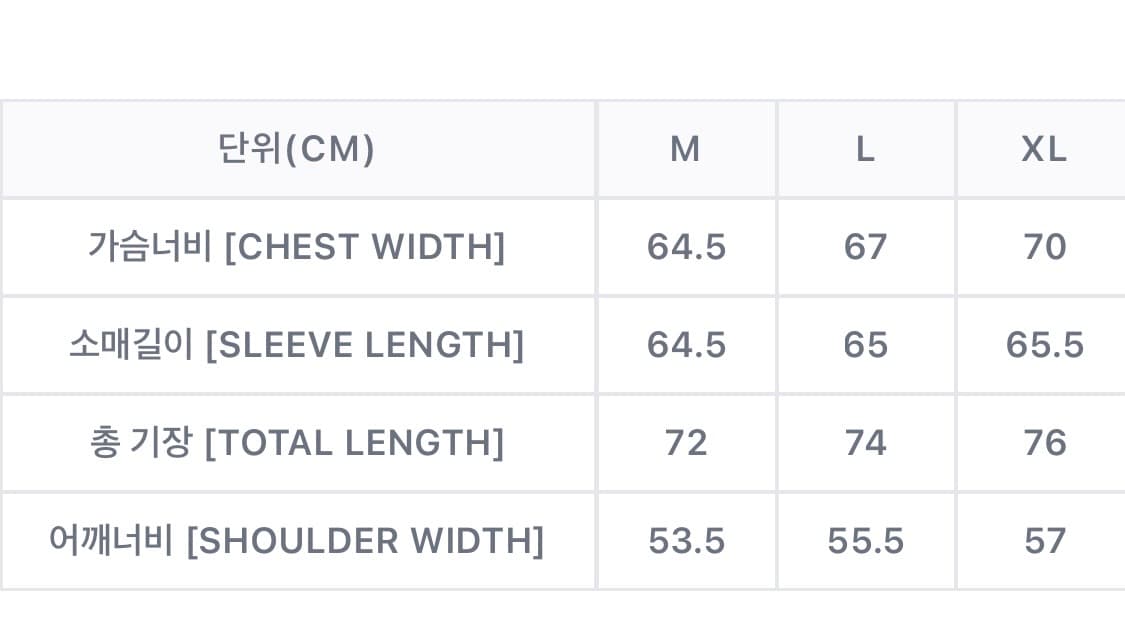The image size is (1125, 627).
Task: Click the 단위(CM) header cell
Action: pyautogui.click(x=296, y=149)
